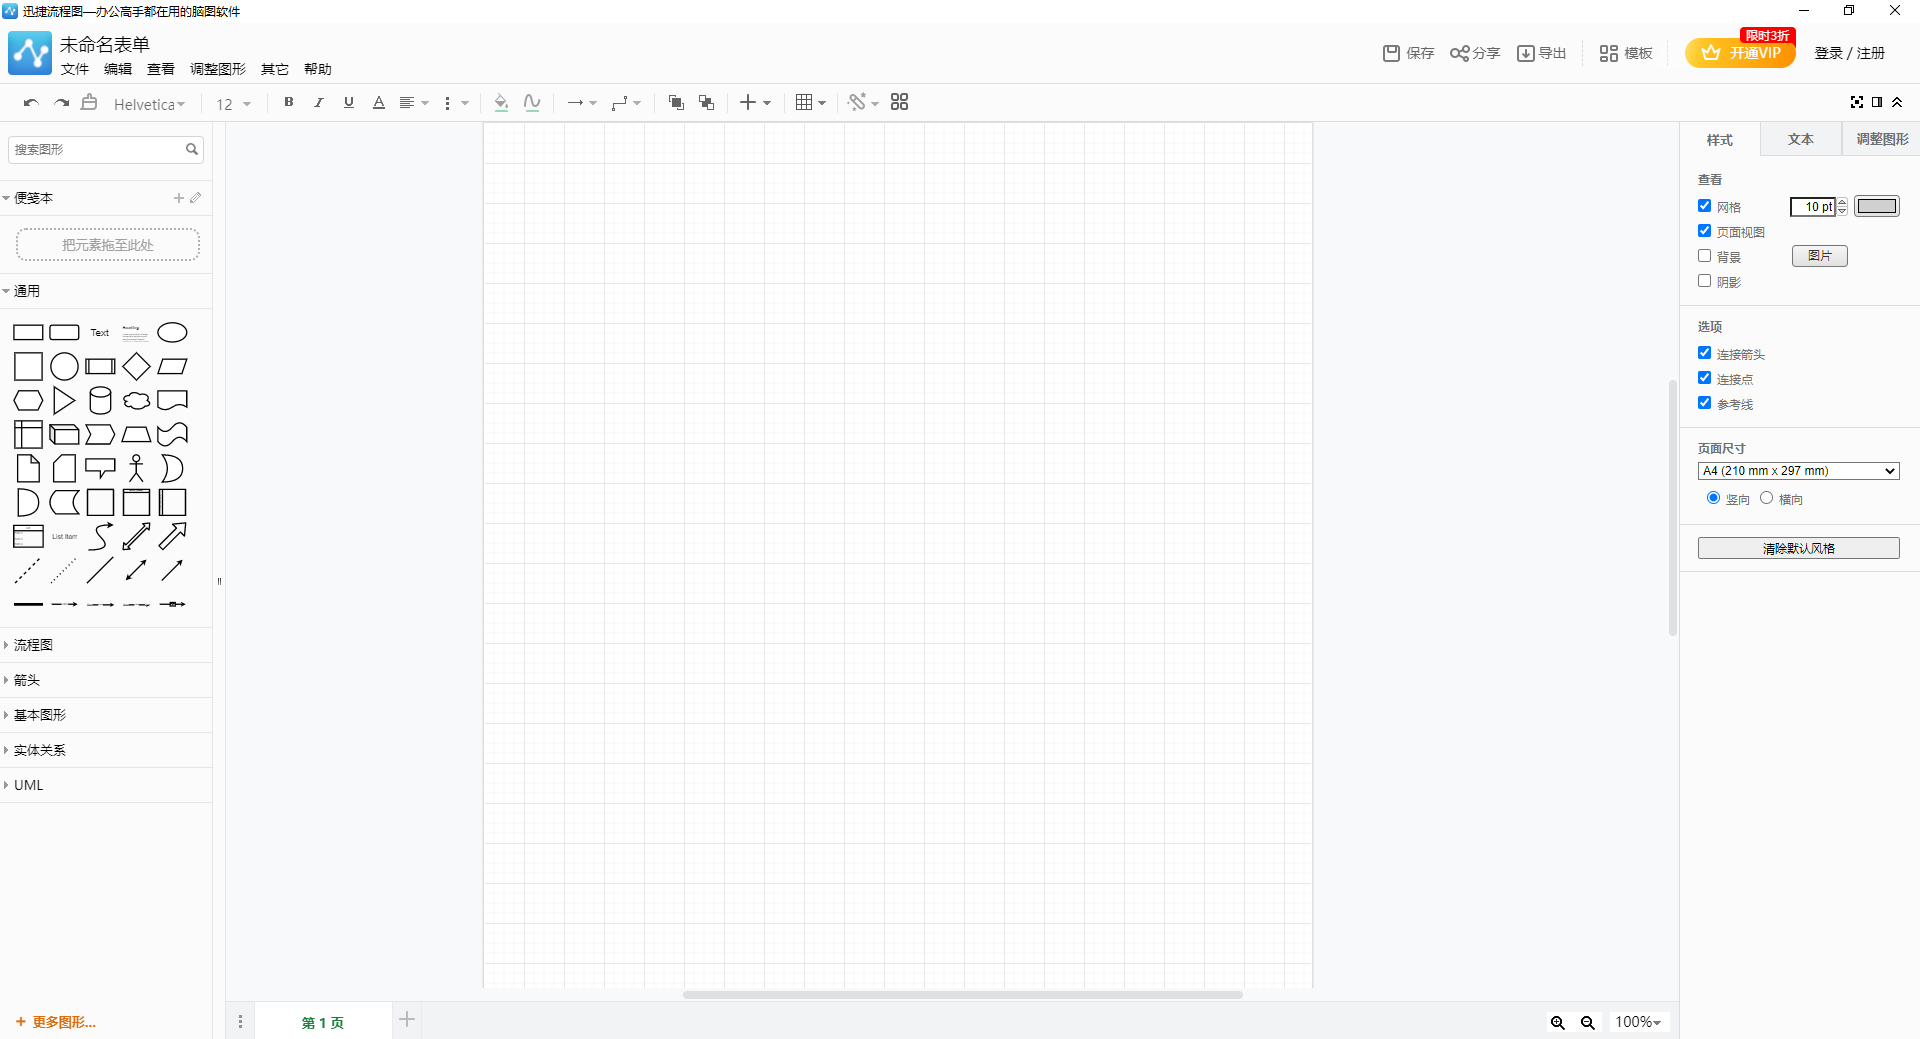The image size is (1920, 1039).
Task: Select the cylinder shape in the shapes panel
Action: (100, 401)
